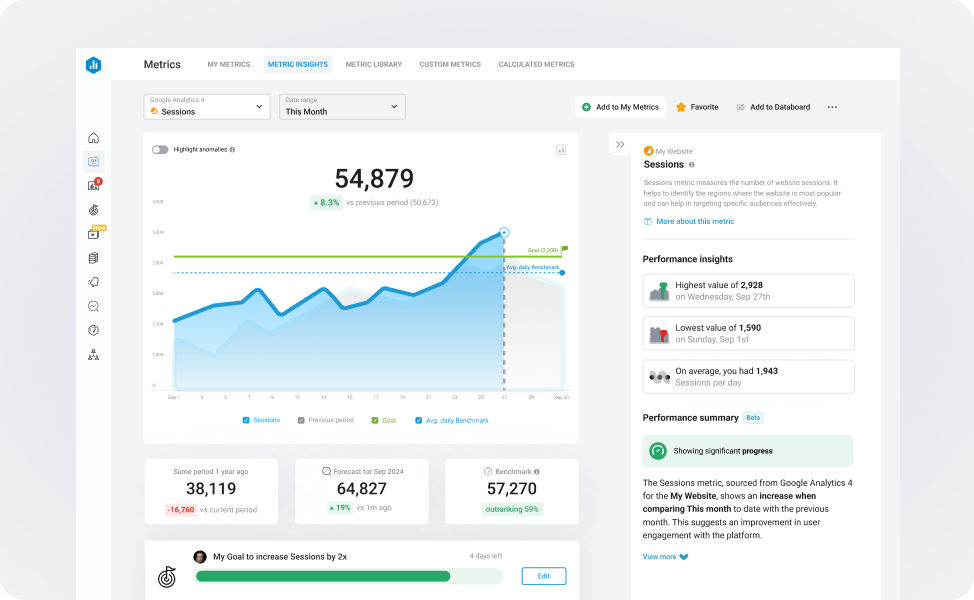Viewport: 974px width, 600px height.
Task: Switch to the METRIC LIBRARY tab
Action: (x=373, y=64)
